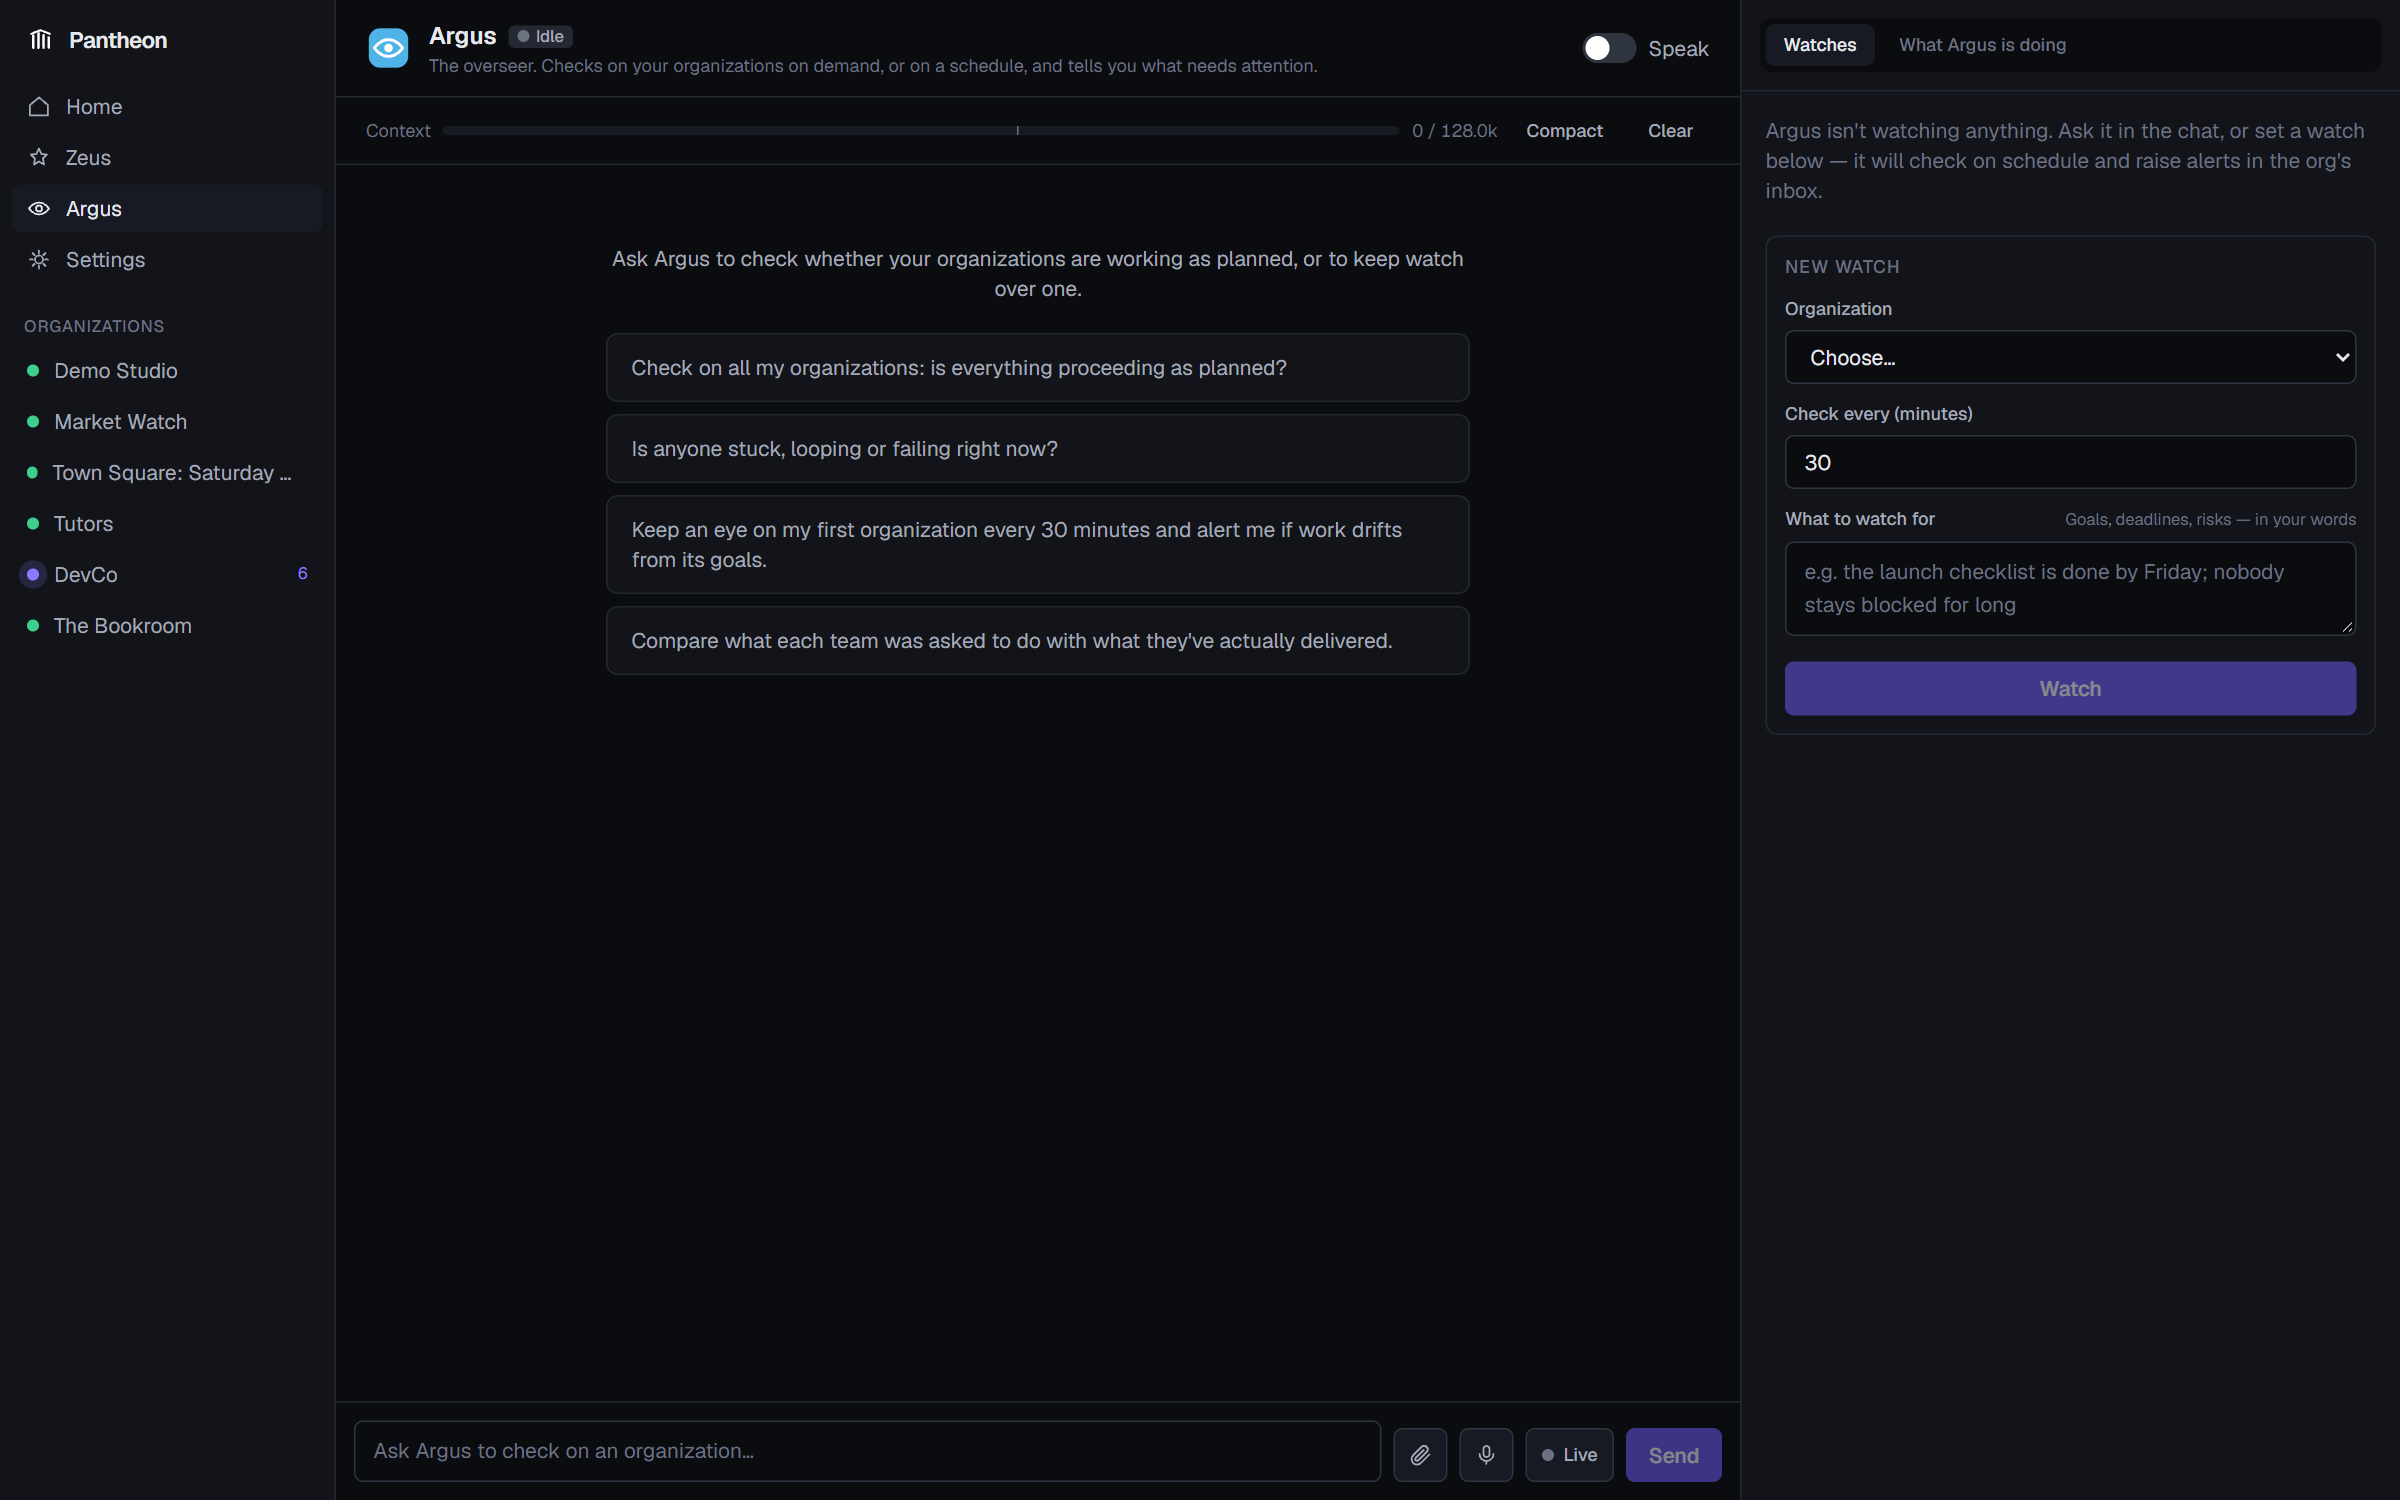This screenshot has width=2400, height=1500.
Task: Click the Check every minutes field
Action: point(2070,463)
